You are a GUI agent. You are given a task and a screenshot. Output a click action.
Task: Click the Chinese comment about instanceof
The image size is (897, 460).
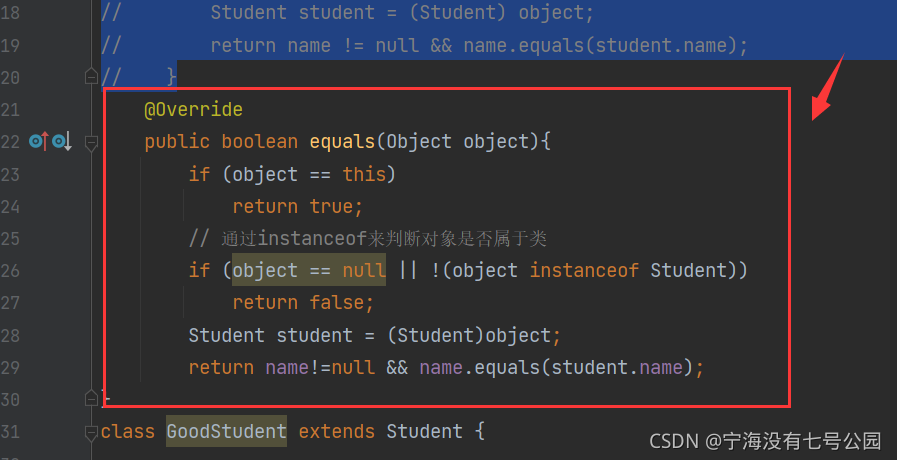click(367, 238)
